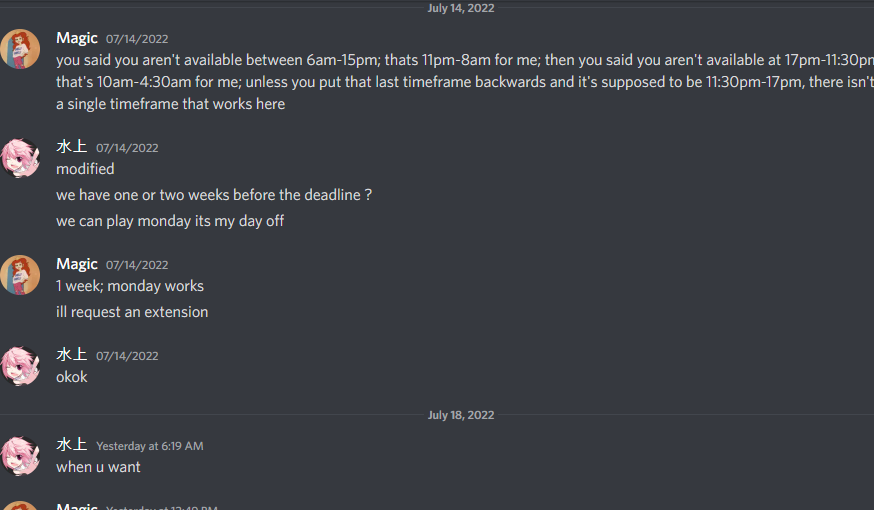The height and width of the screenshot is (510, 874).
Task: Select the "when u want" message
Action: click(x=98, y=467)
